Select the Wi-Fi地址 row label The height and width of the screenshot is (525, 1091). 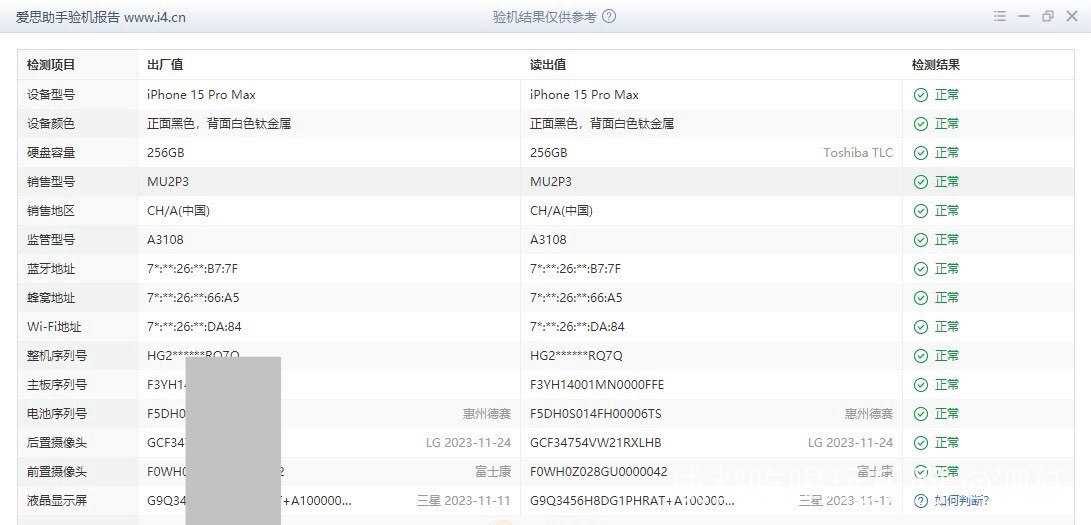pyautogui.click(x=54, y=327)
